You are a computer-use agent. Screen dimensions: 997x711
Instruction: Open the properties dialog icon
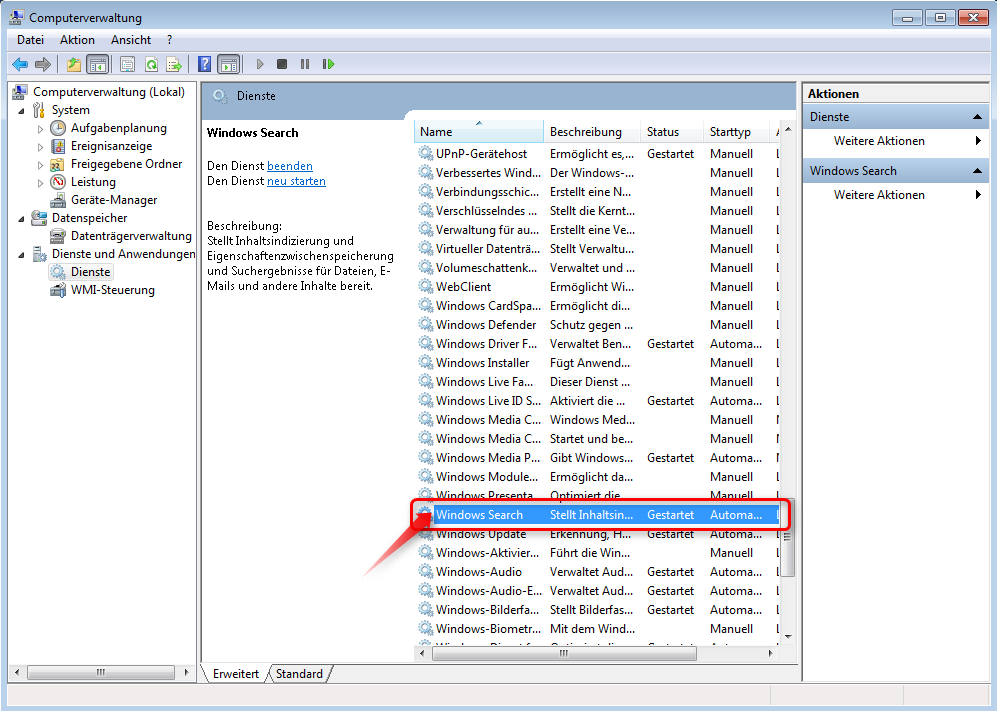click(x=125, y=64)
